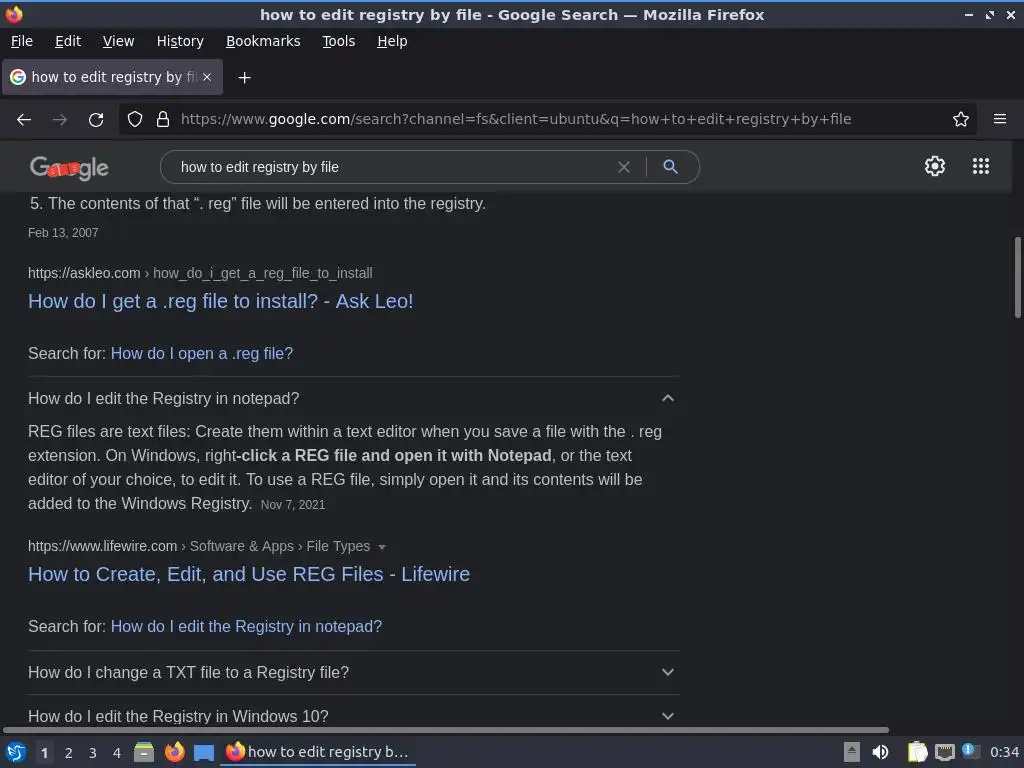Click the Google logo
The image size is (1024, 768).
pos(69,168)
